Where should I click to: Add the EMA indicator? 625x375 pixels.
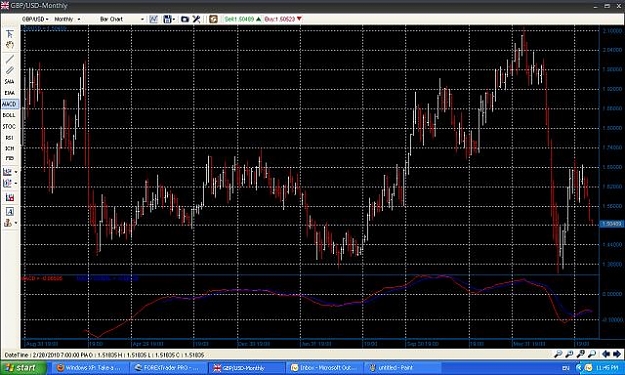[9, 93]
